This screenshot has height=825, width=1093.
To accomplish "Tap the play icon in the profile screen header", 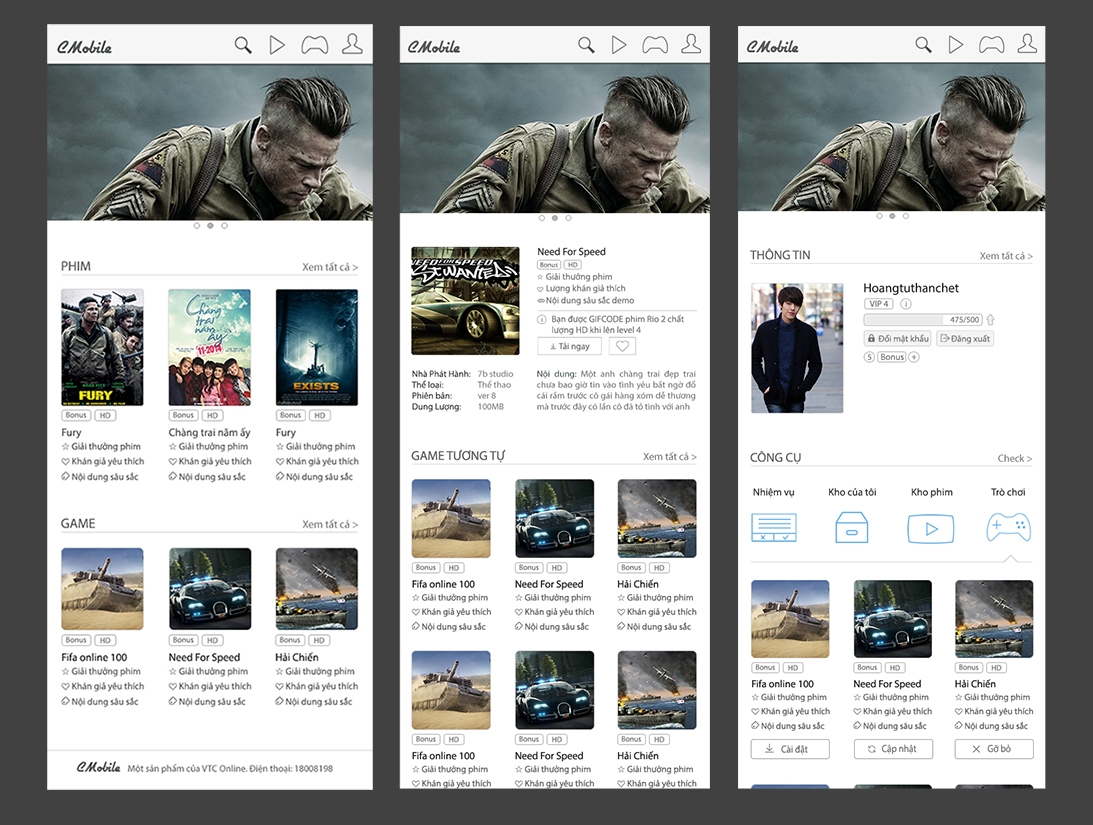I will pyautogui.click(x=956, y=45).
